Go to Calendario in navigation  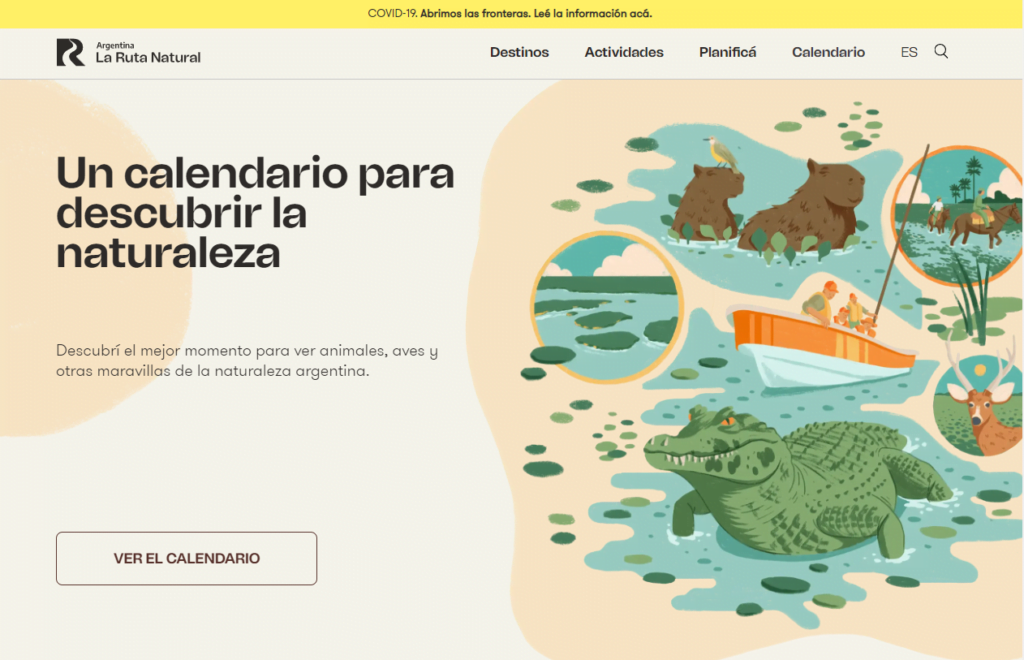[828, 52]
